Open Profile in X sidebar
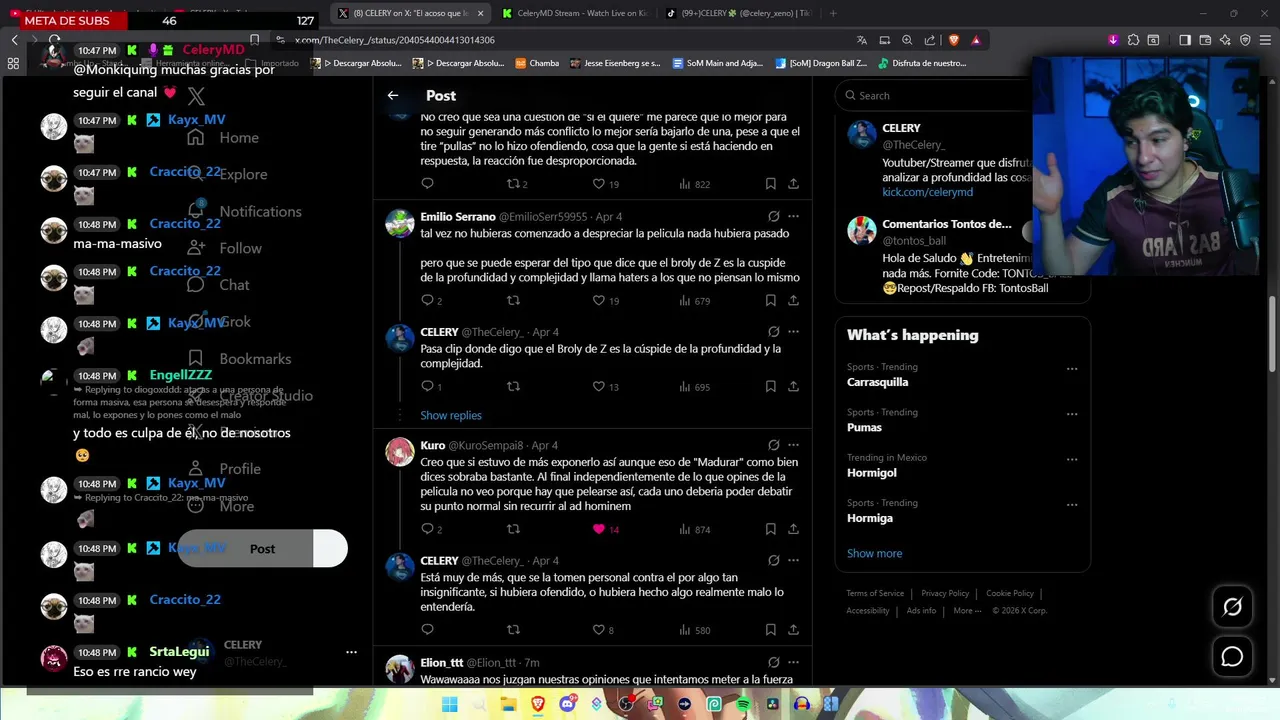Screen dimensions: 1280x720 pos(225,468)
